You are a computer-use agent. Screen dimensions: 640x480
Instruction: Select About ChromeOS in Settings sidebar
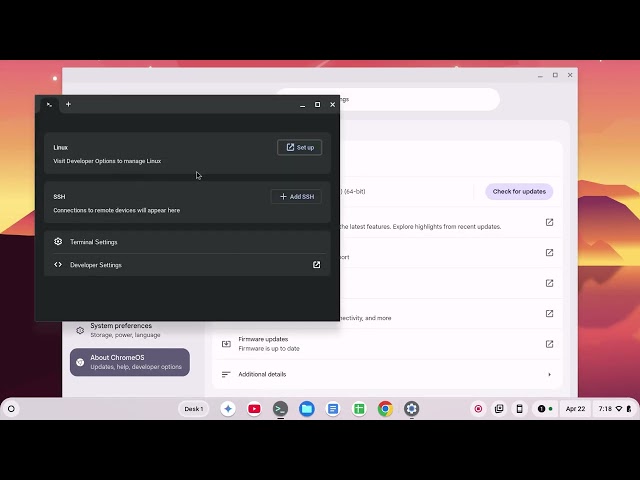(x=130, y=362)
